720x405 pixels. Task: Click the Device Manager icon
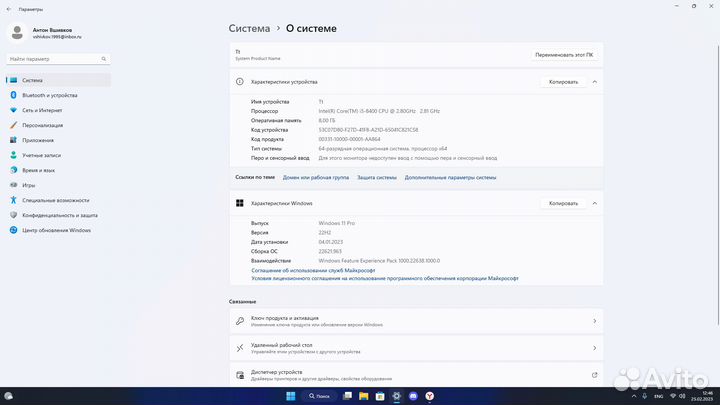click(x=240, y=375)
